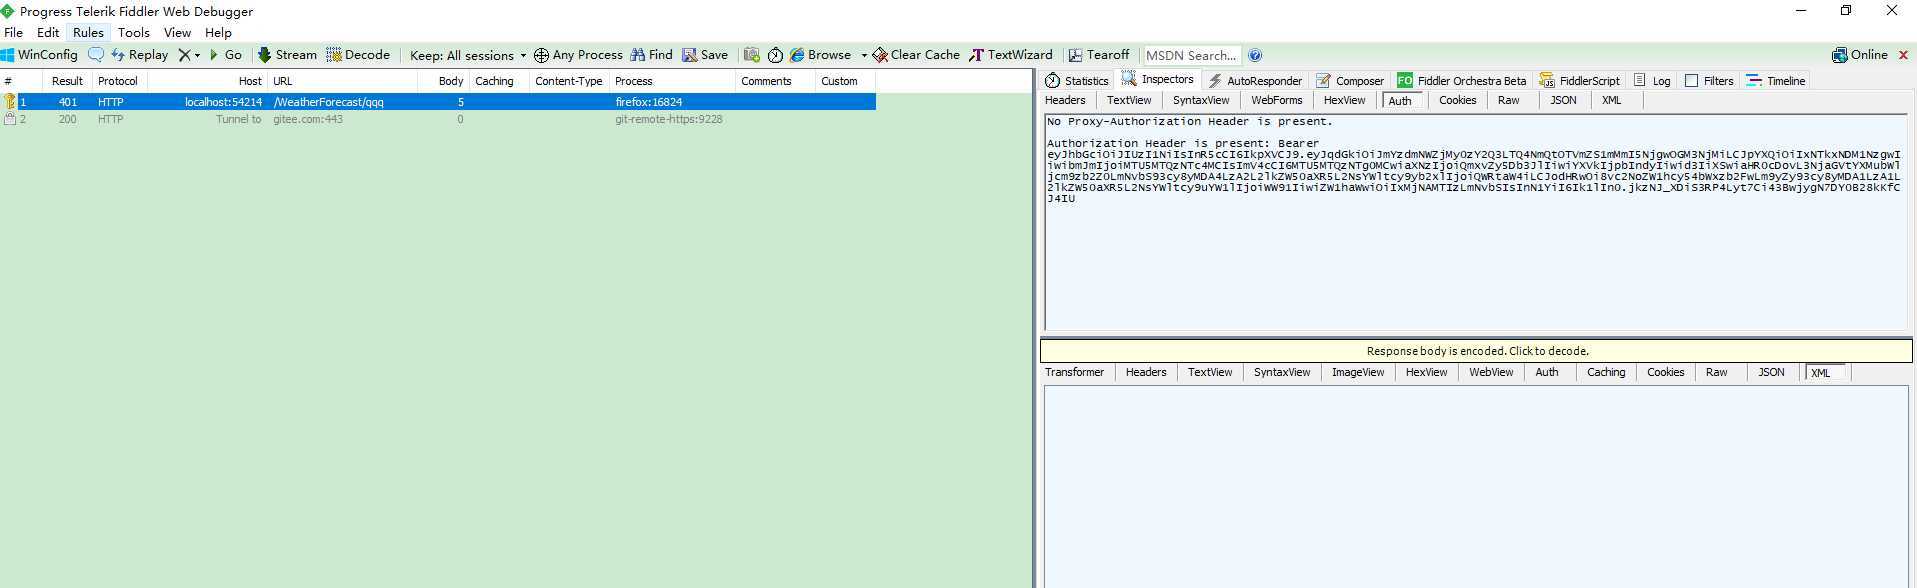The width and height of the screenshot is (1917, 588).
Task: Open the Rules menu
Action: pos(88,32)
